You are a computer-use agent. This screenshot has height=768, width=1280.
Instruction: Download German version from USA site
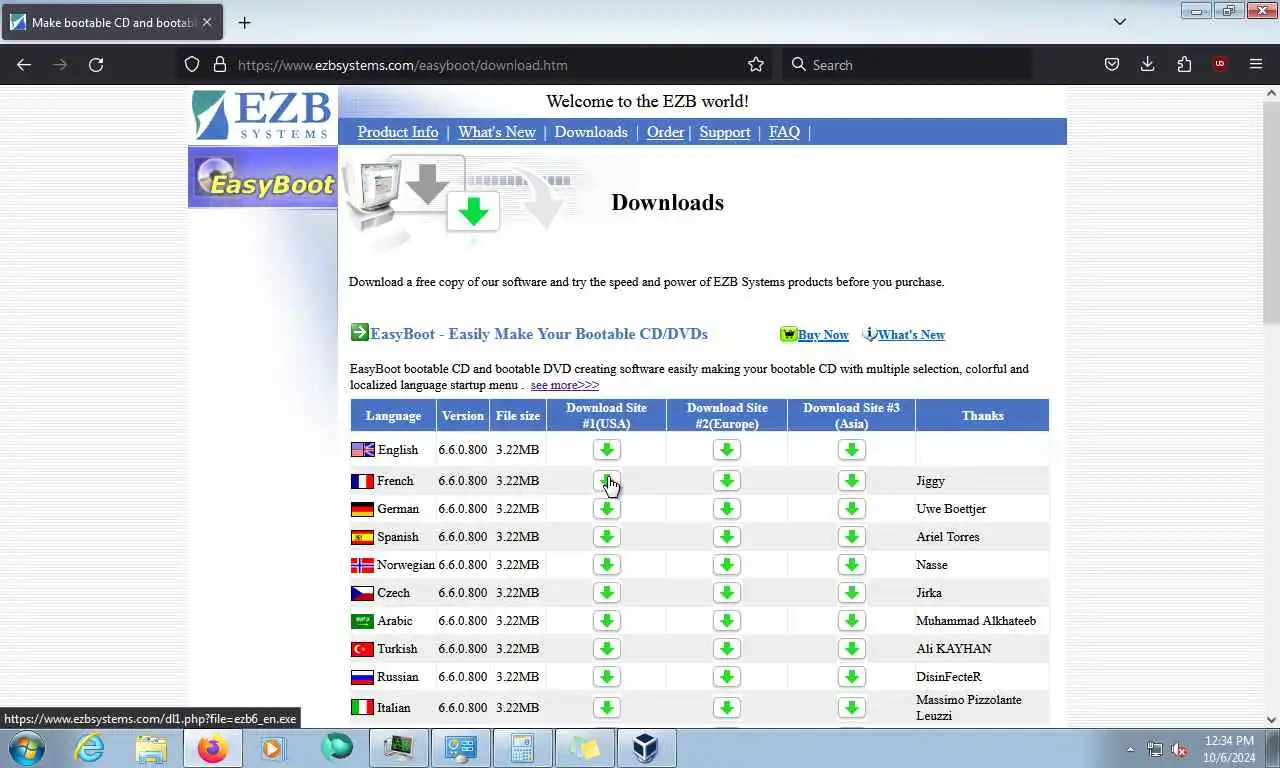pos(606,509)
